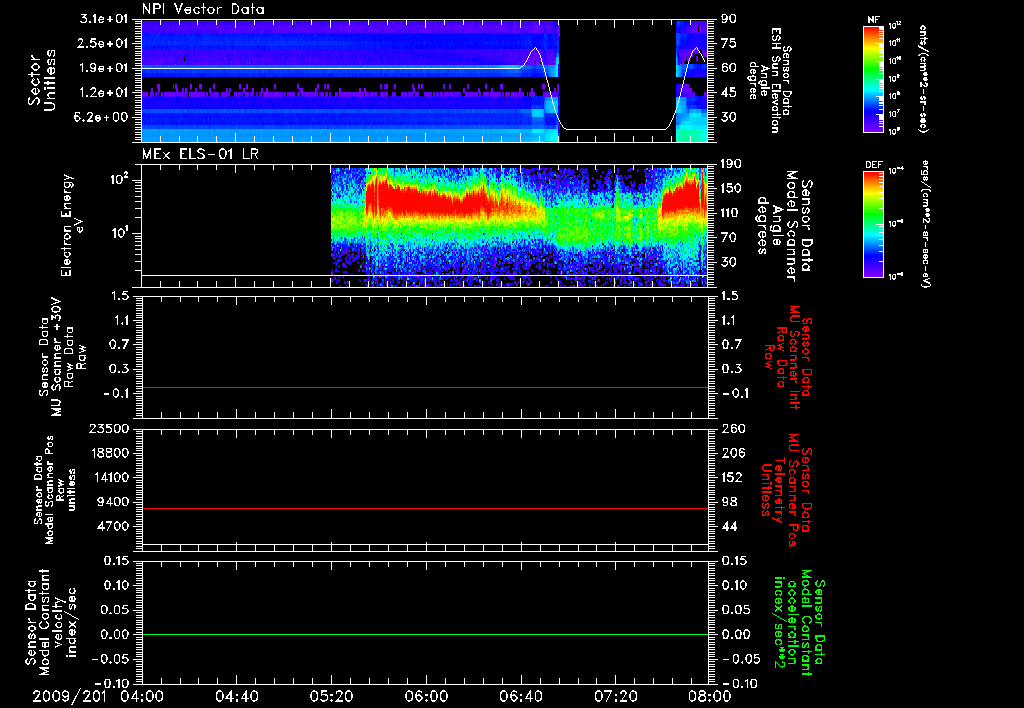
Task: Click the 9400 scanner position tick label
Action: click(113, 502)
